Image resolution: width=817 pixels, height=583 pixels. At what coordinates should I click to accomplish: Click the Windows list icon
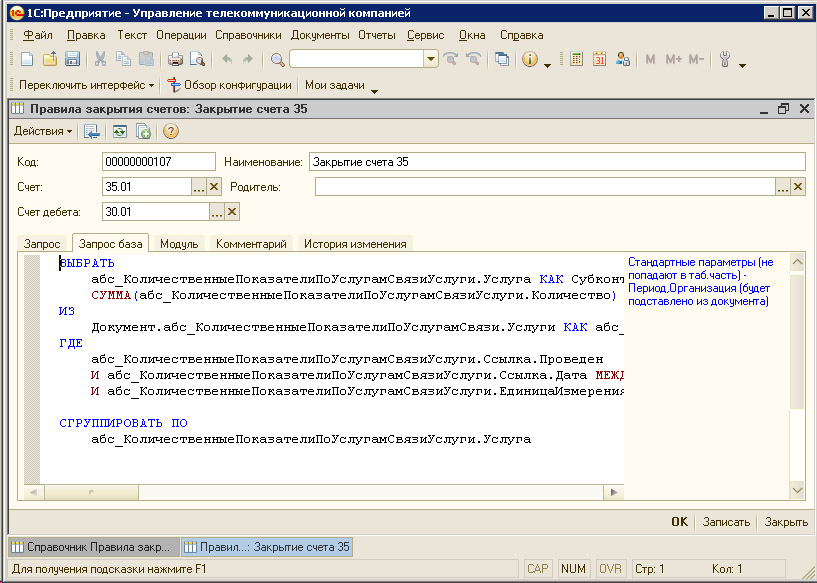click(x=502, y=59)
